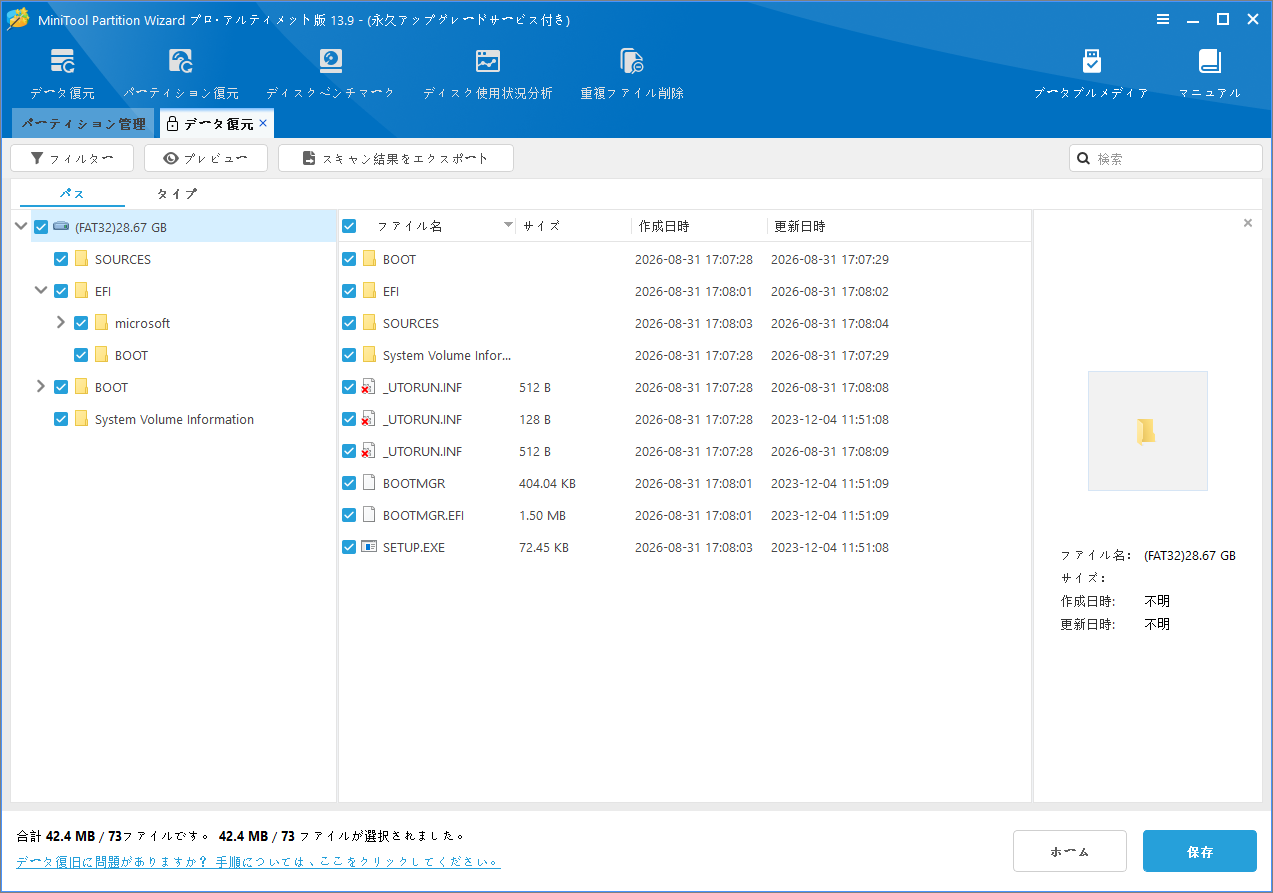Open the ファイル名 column sort dropdown arrow

508,226
